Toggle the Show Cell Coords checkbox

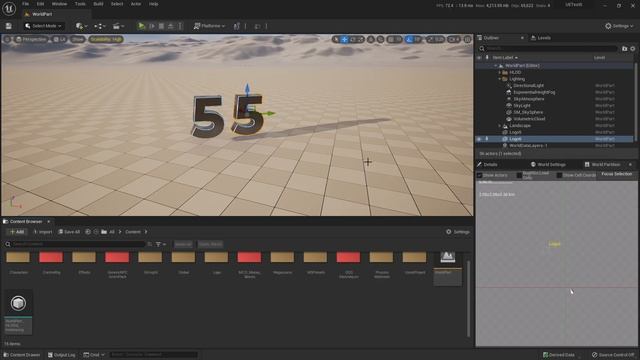point(560,175)
